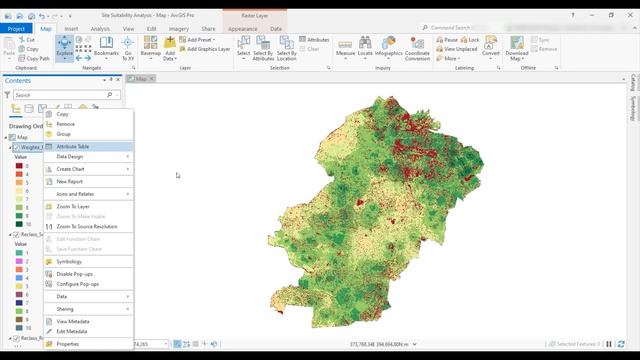Click the magenta swatch for Reclass value 2
The width and height of the screenshot is (640, 360).
19,261
